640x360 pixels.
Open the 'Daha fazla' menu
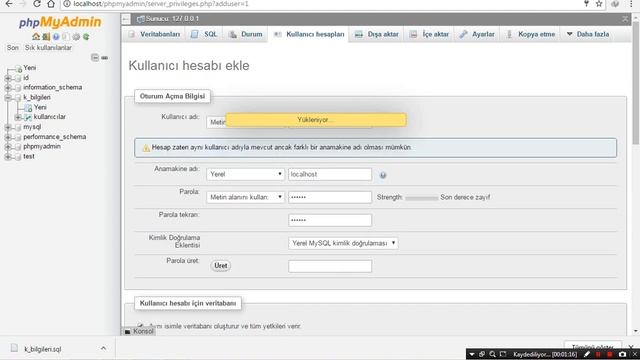[x=588, y=34]
